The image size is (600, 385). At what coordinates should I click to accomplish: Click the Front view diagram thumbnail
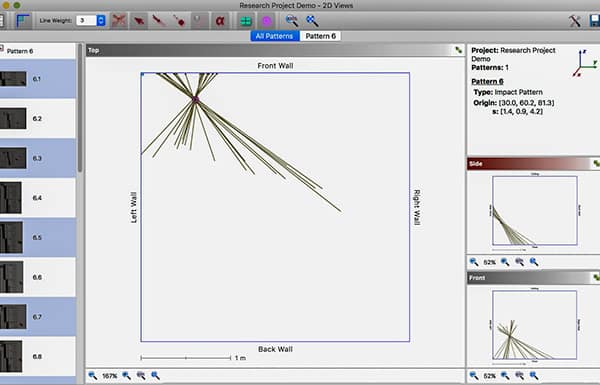pos(535,325)
